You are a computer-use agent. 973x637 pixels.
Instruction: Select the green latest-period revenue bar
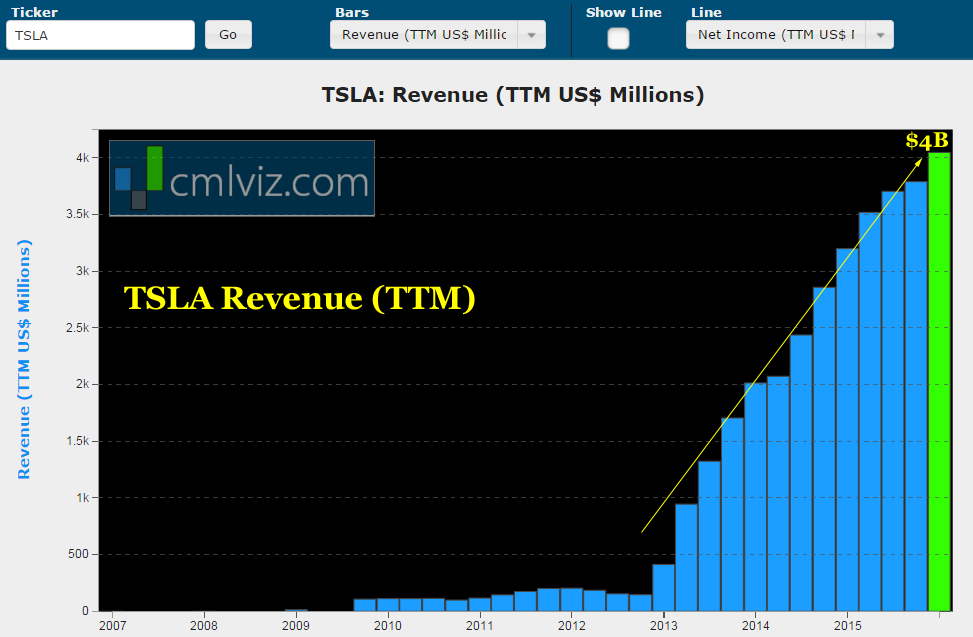939,381
